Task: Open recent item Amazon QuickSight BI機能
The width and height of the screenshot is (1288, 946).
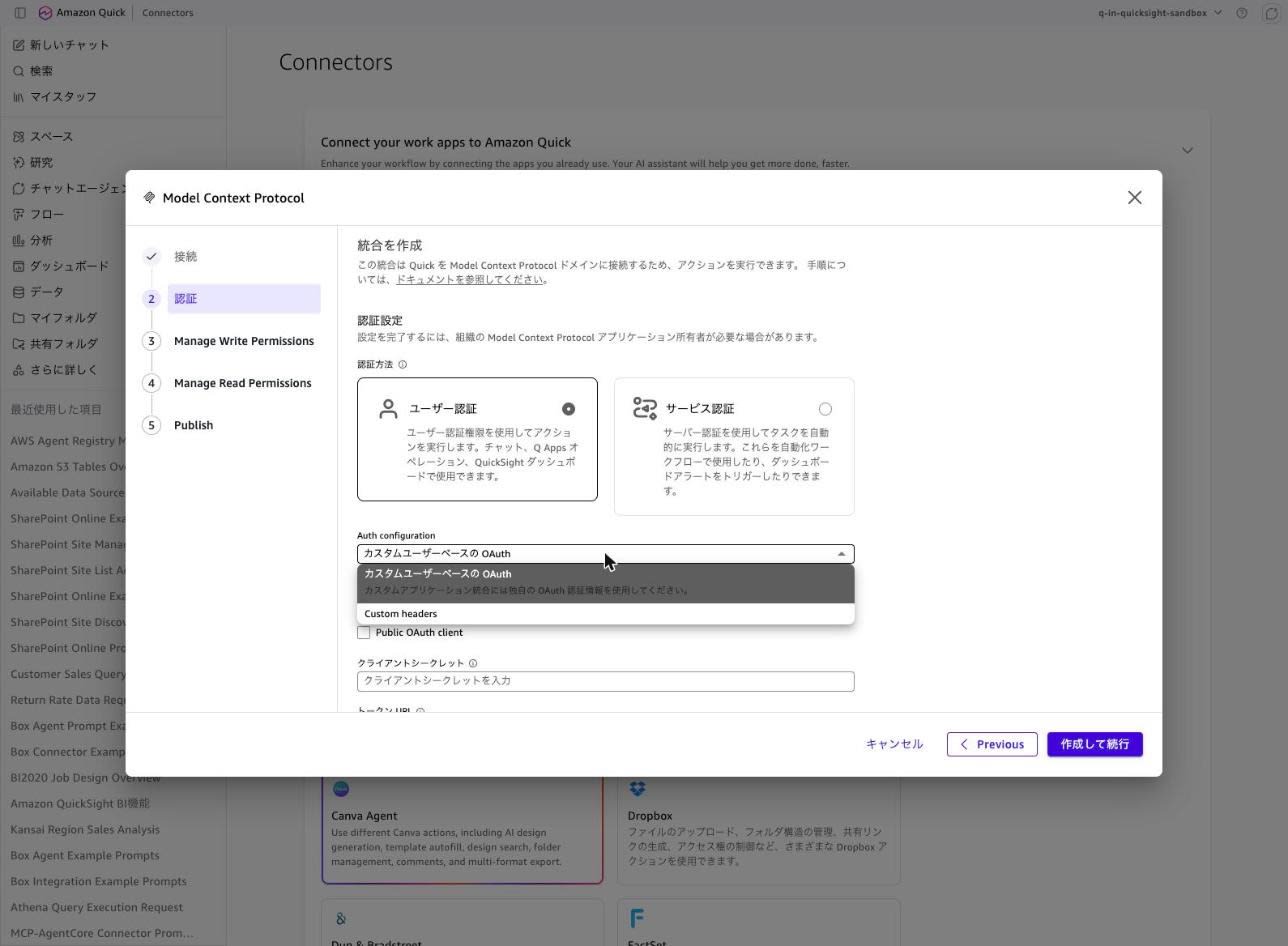Action: click(x=80, y=804)
